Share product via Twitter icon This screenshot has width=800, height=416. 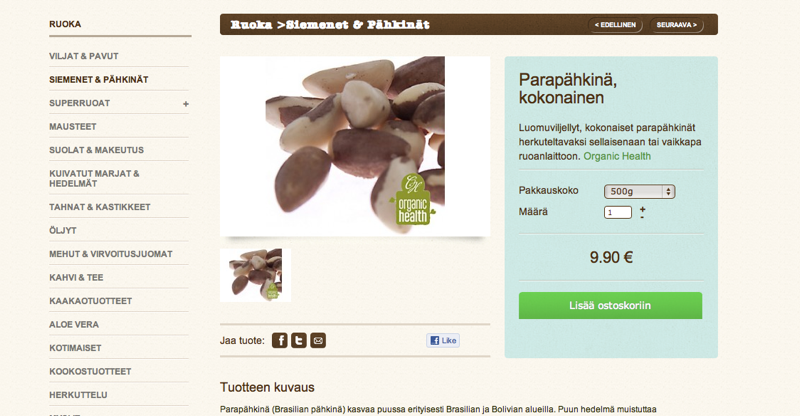tap(299, 340)
